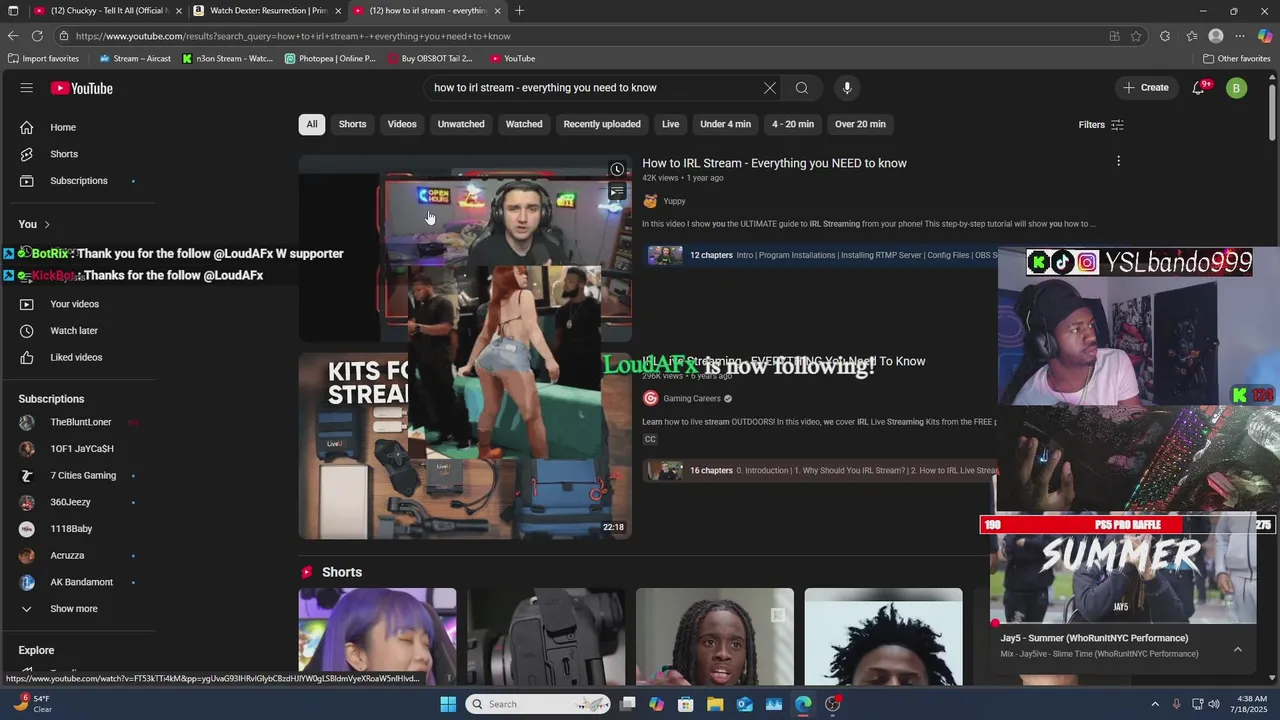Expand Show more subscriptions
This screenshot has width=1280, height=720.
pos(73,609)
